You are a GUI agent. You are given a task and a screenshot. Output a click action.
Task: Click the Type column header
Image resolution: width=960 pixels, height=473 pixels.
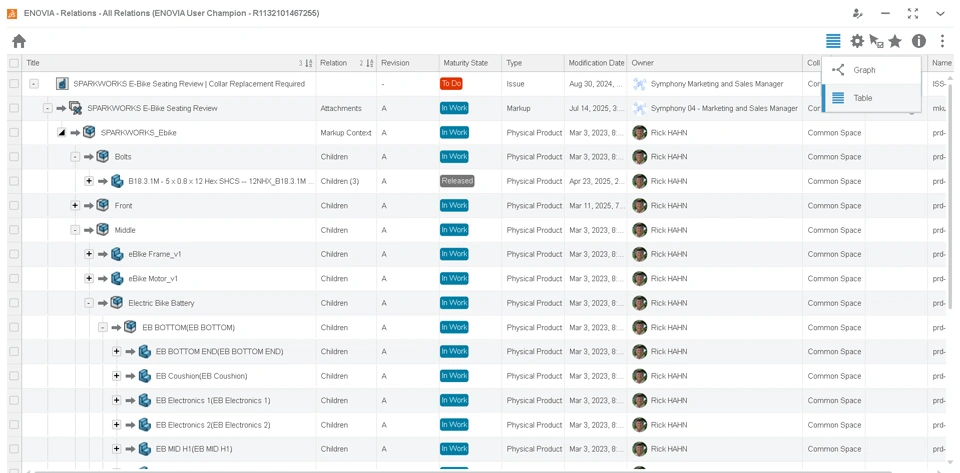pyautogui.click(x=533, y=63)
